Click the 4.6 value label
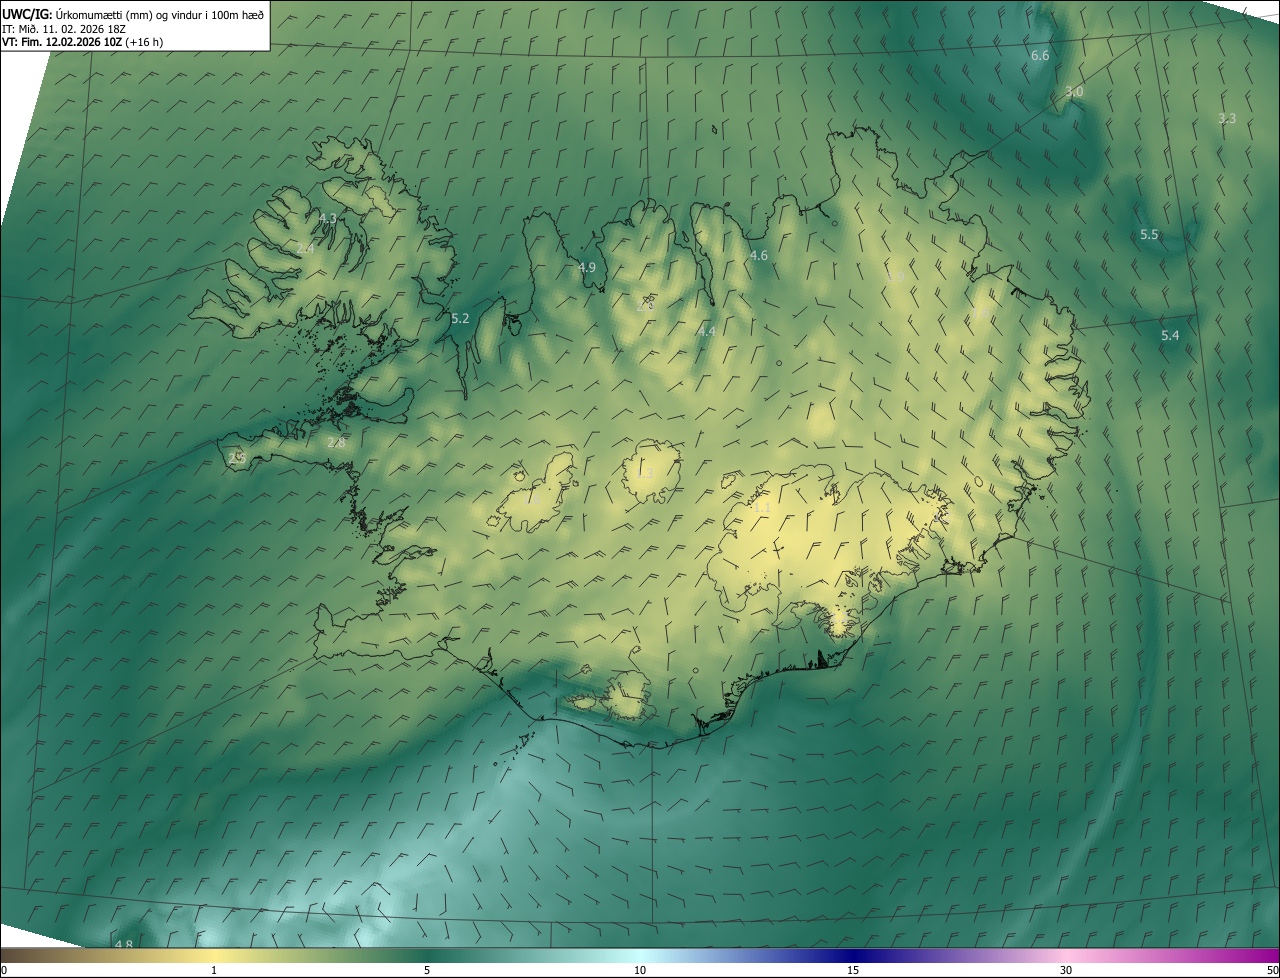Image resolution: width=1280 pixels, height=978 pixels. point(759,256)
